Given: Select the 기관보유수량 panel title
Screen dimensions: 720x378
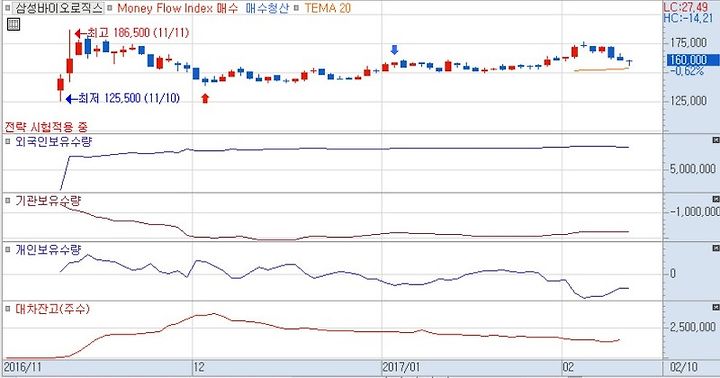Looking at the screenshot, I should pos(48,201).
